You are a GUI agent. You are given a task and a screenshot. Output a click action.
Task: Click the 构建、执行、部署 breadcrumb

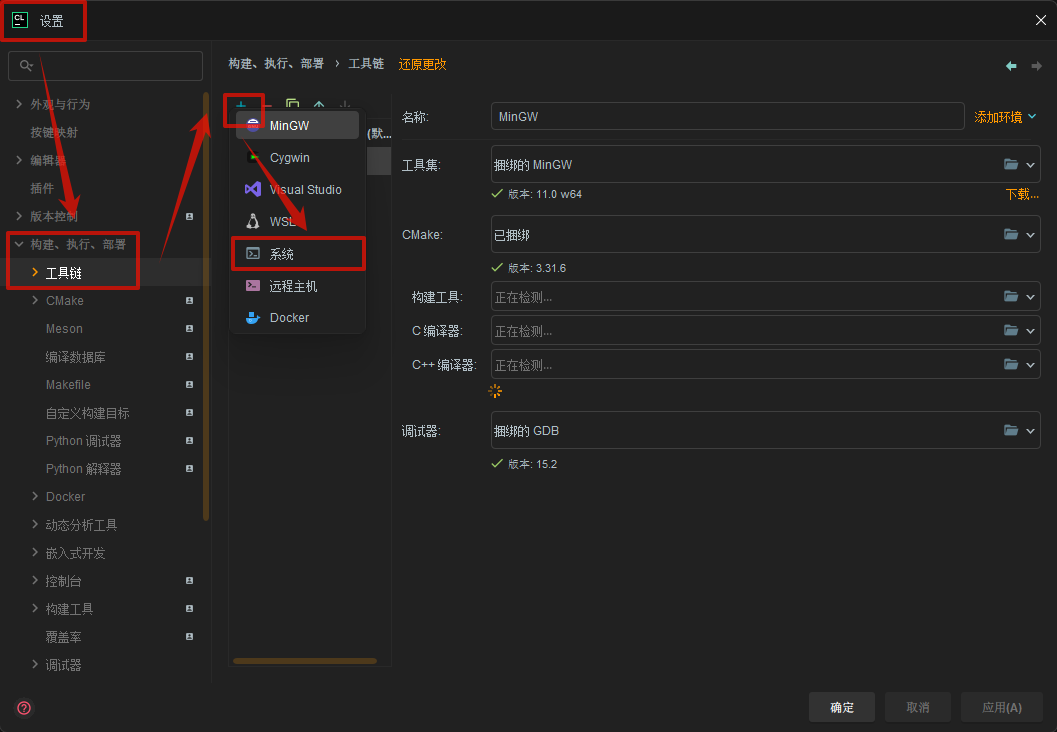(276, 63)
